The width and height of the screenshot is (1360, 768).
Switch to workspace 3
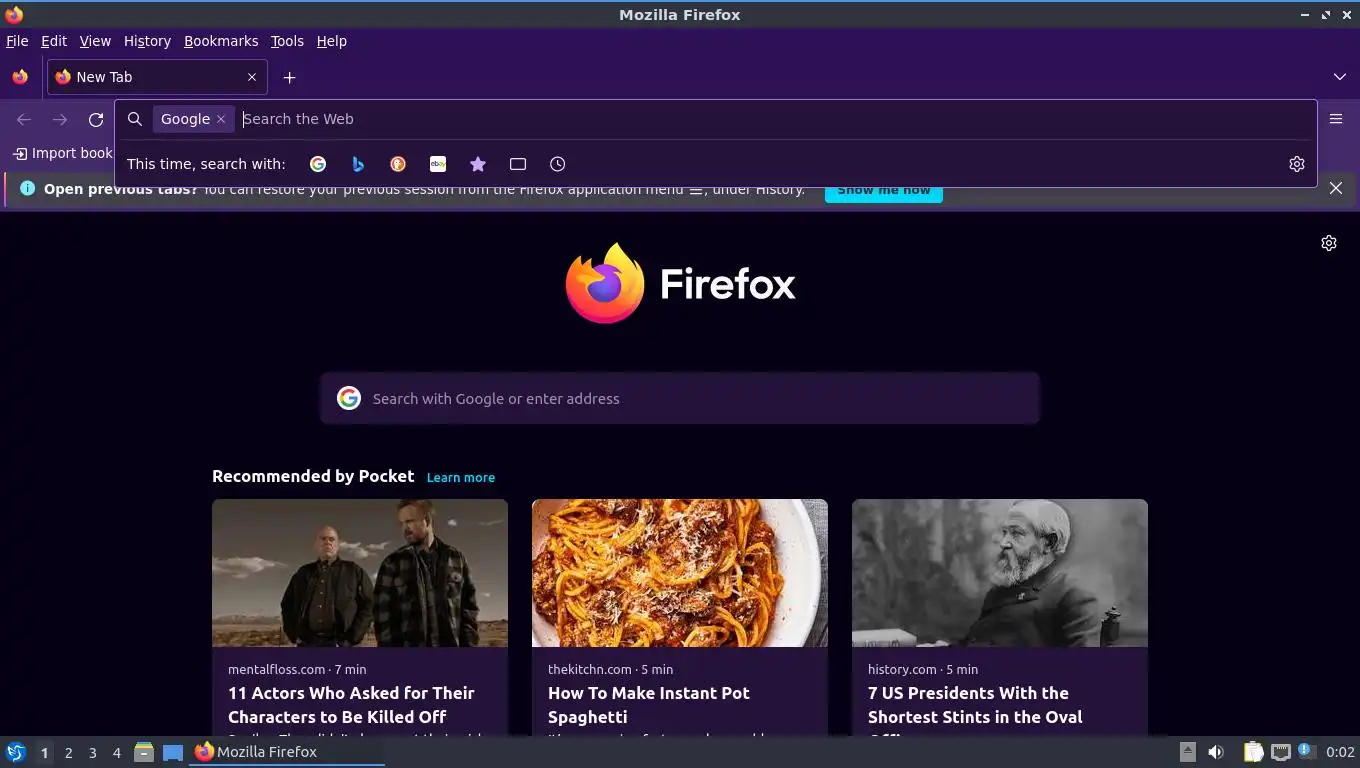pyautogui.click(x=92, y=753)
